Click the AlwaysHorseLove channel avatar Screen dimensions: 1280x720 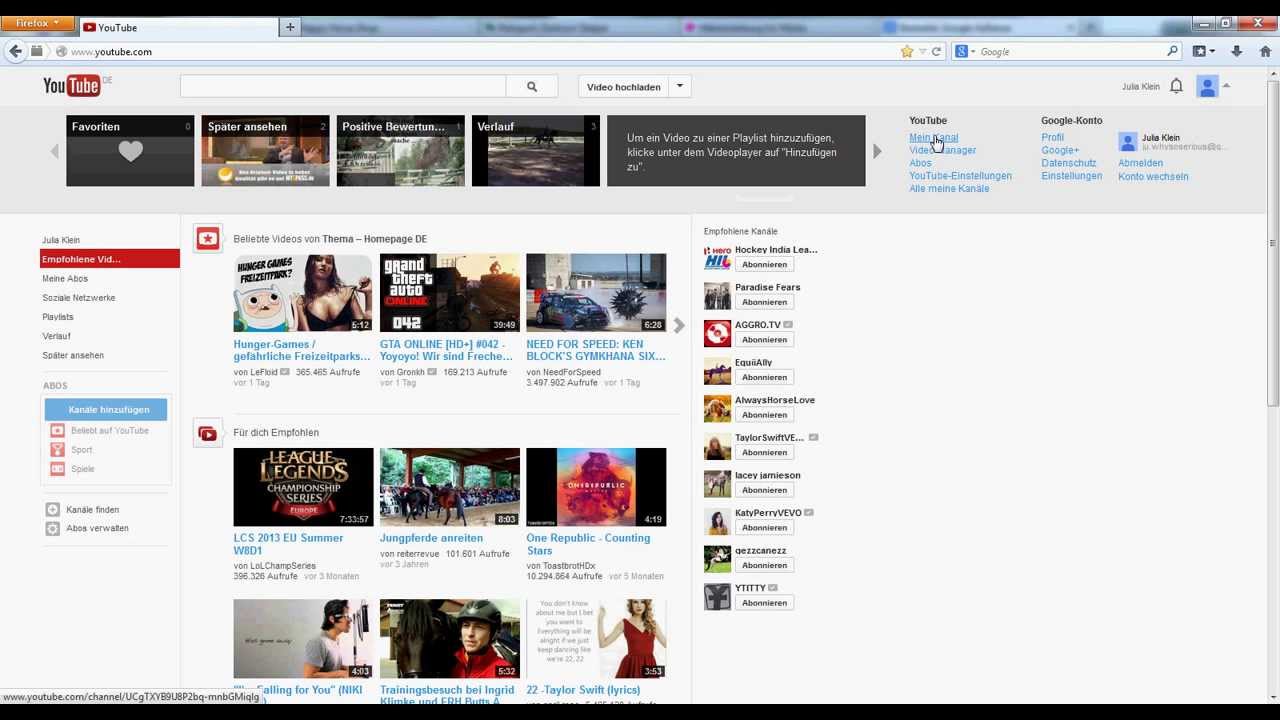tap(717, 408)
